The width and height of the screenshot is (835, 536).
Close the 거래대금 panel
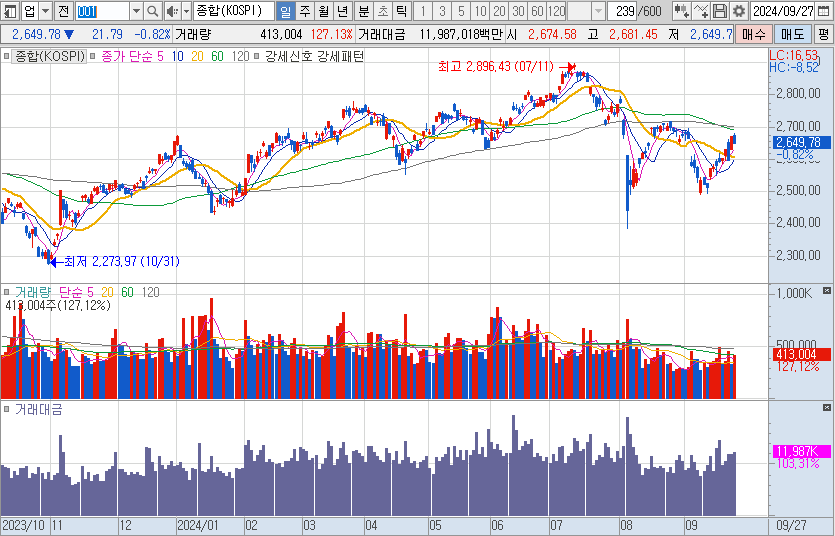(x=826, y=408)
